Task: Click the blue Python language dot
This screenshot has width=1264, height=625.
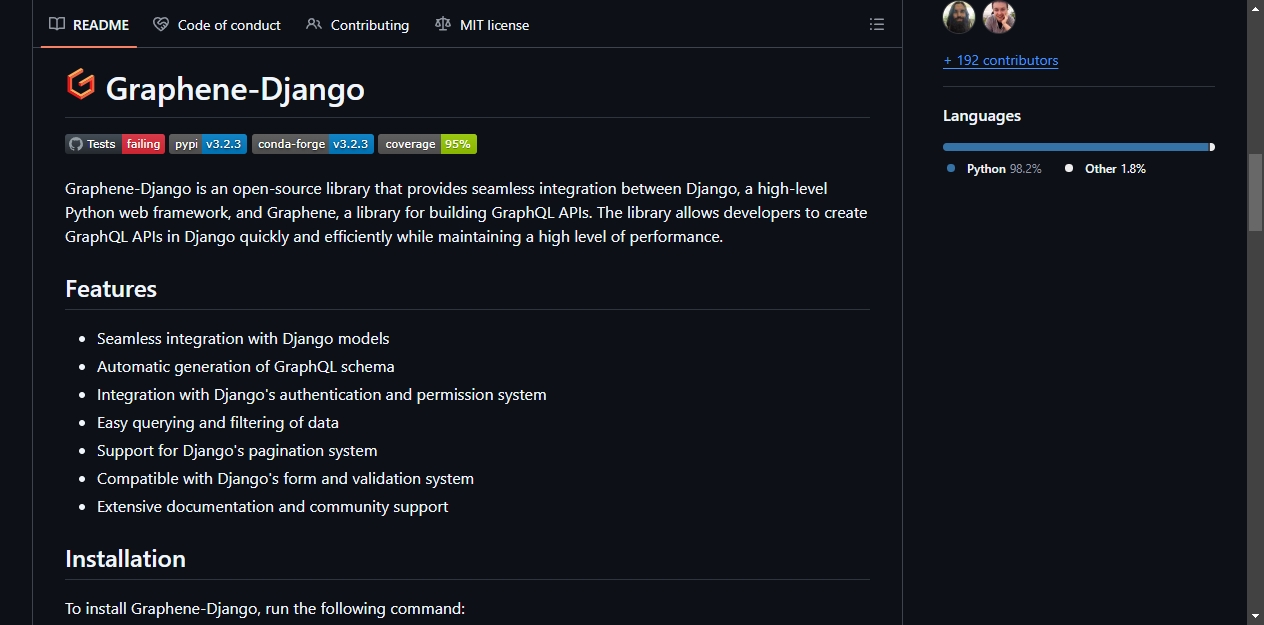Action: click(x=951, y=168)
